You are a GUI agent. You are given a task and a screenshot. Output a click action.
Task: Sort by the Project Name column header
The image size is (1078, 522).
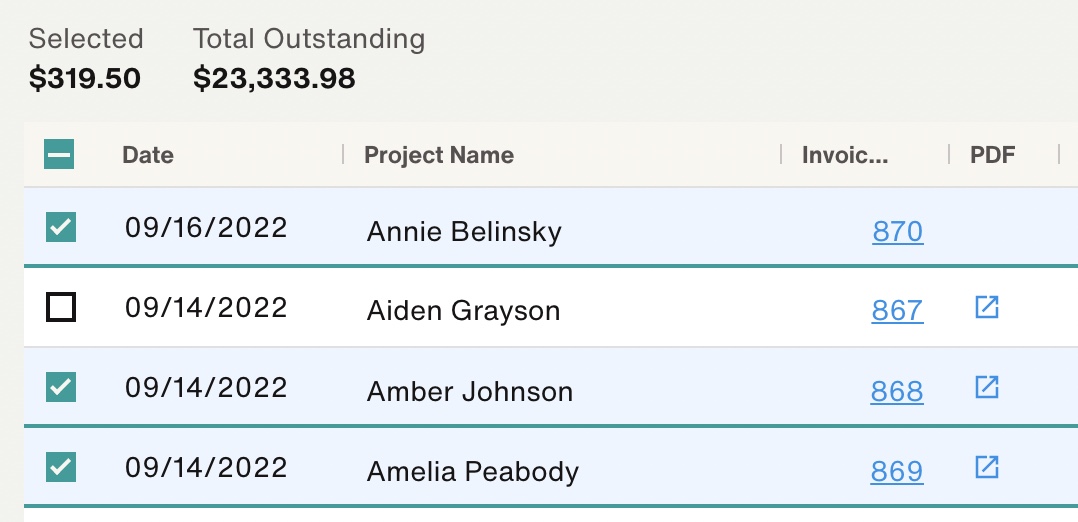pyautogui.click(x=439, y=155)
